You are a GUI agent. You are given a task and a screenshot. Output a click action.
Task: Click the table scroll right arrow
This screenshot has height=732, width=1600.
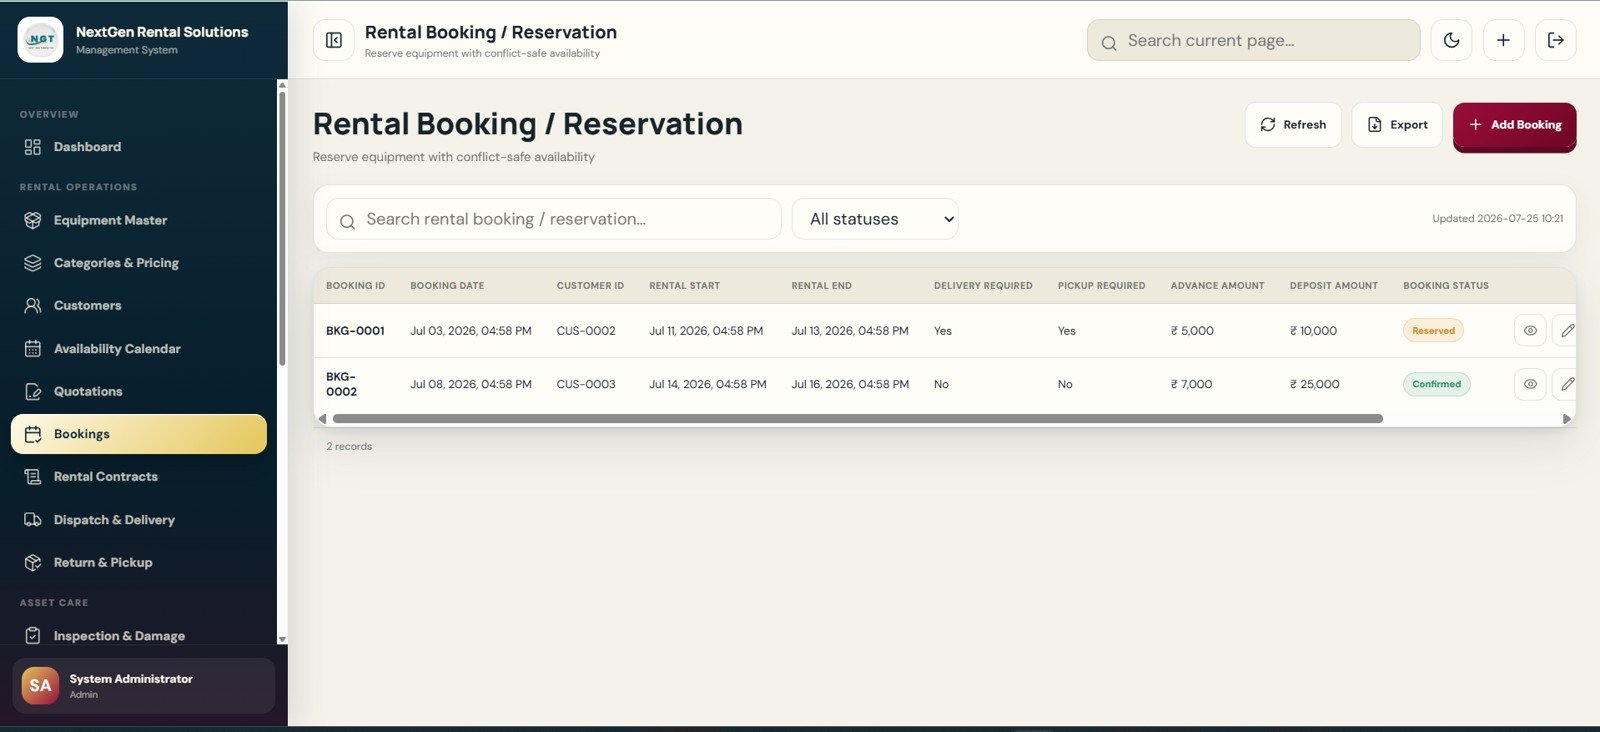pos(1566,419)
